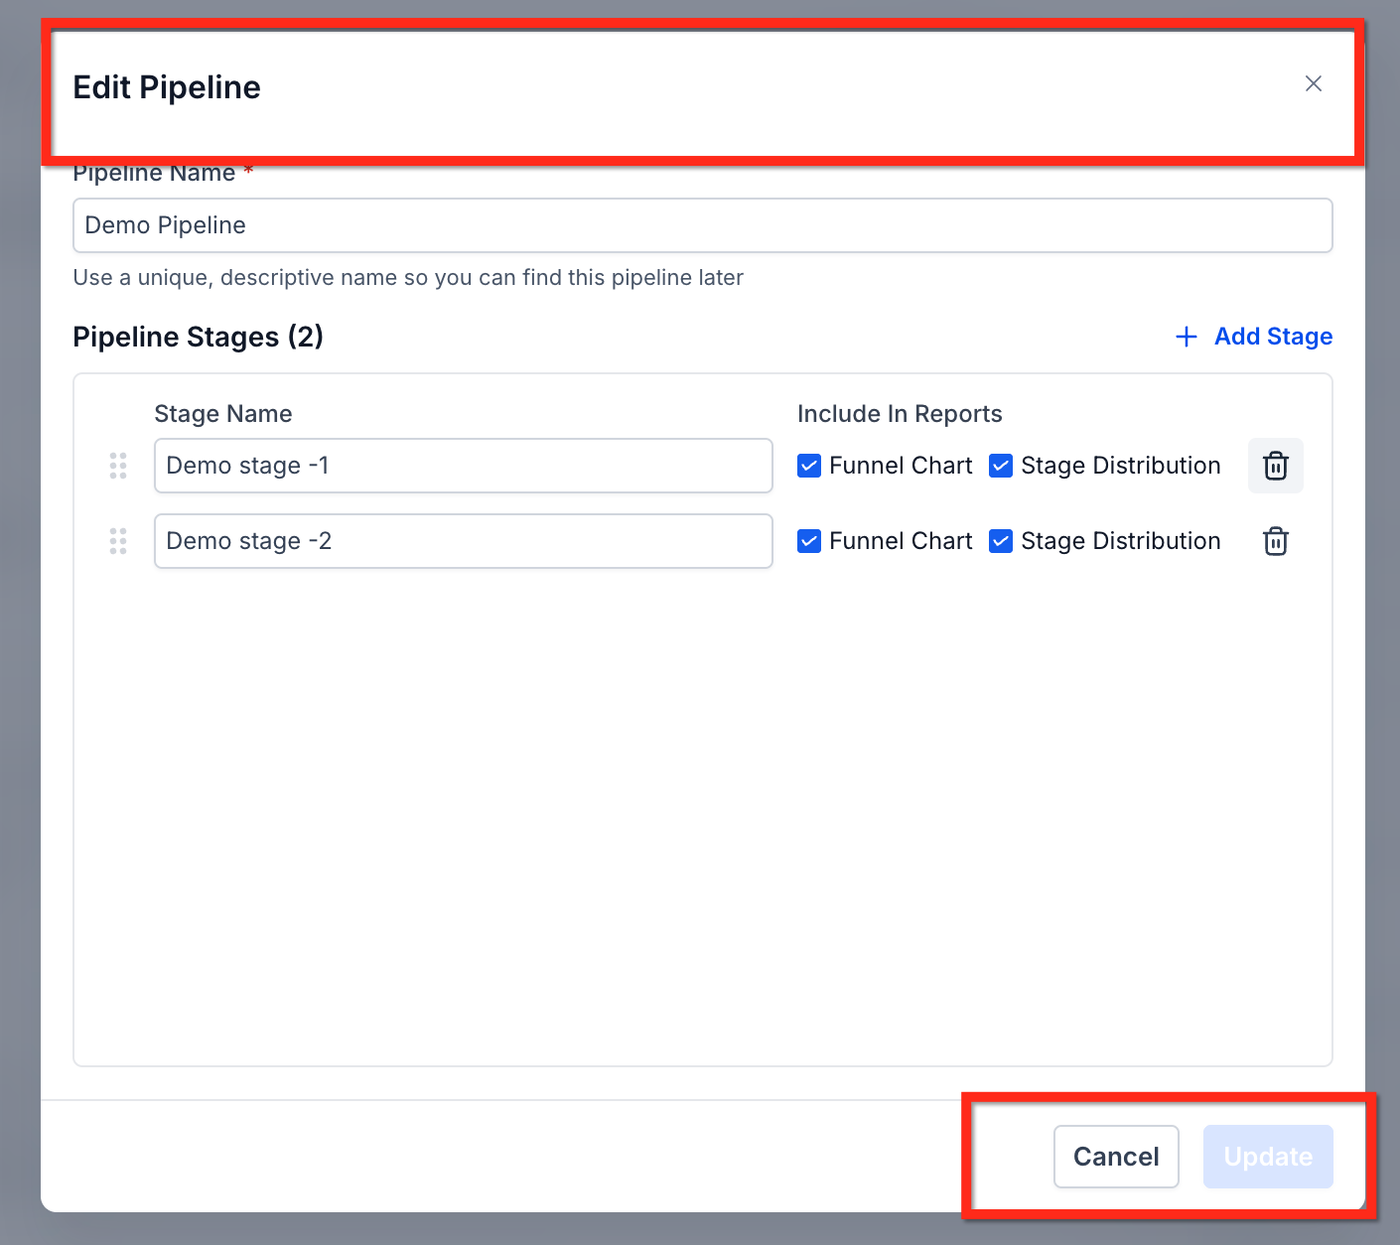Click the Demo stage -2 name field
Viewport: 1400px width, 1245px height.
click(x=463, y=542)
